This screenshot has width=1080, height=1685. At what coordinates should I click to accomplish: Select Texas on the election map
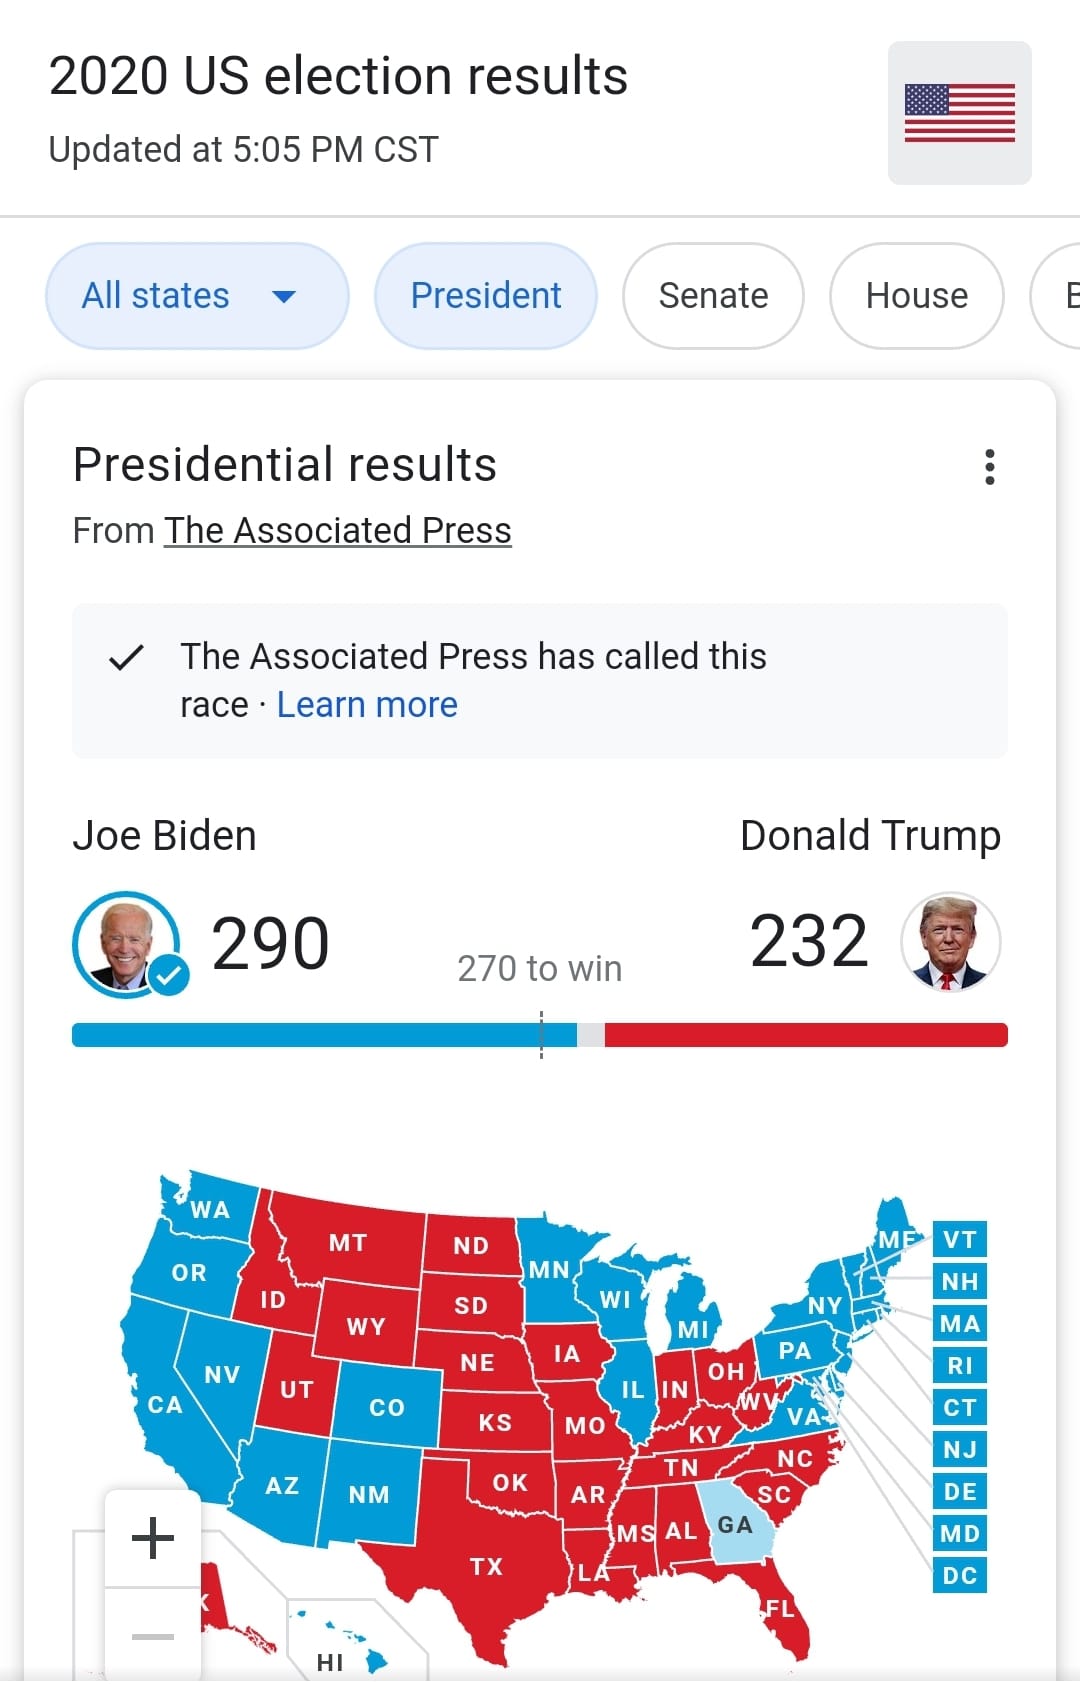[487, 1567]
